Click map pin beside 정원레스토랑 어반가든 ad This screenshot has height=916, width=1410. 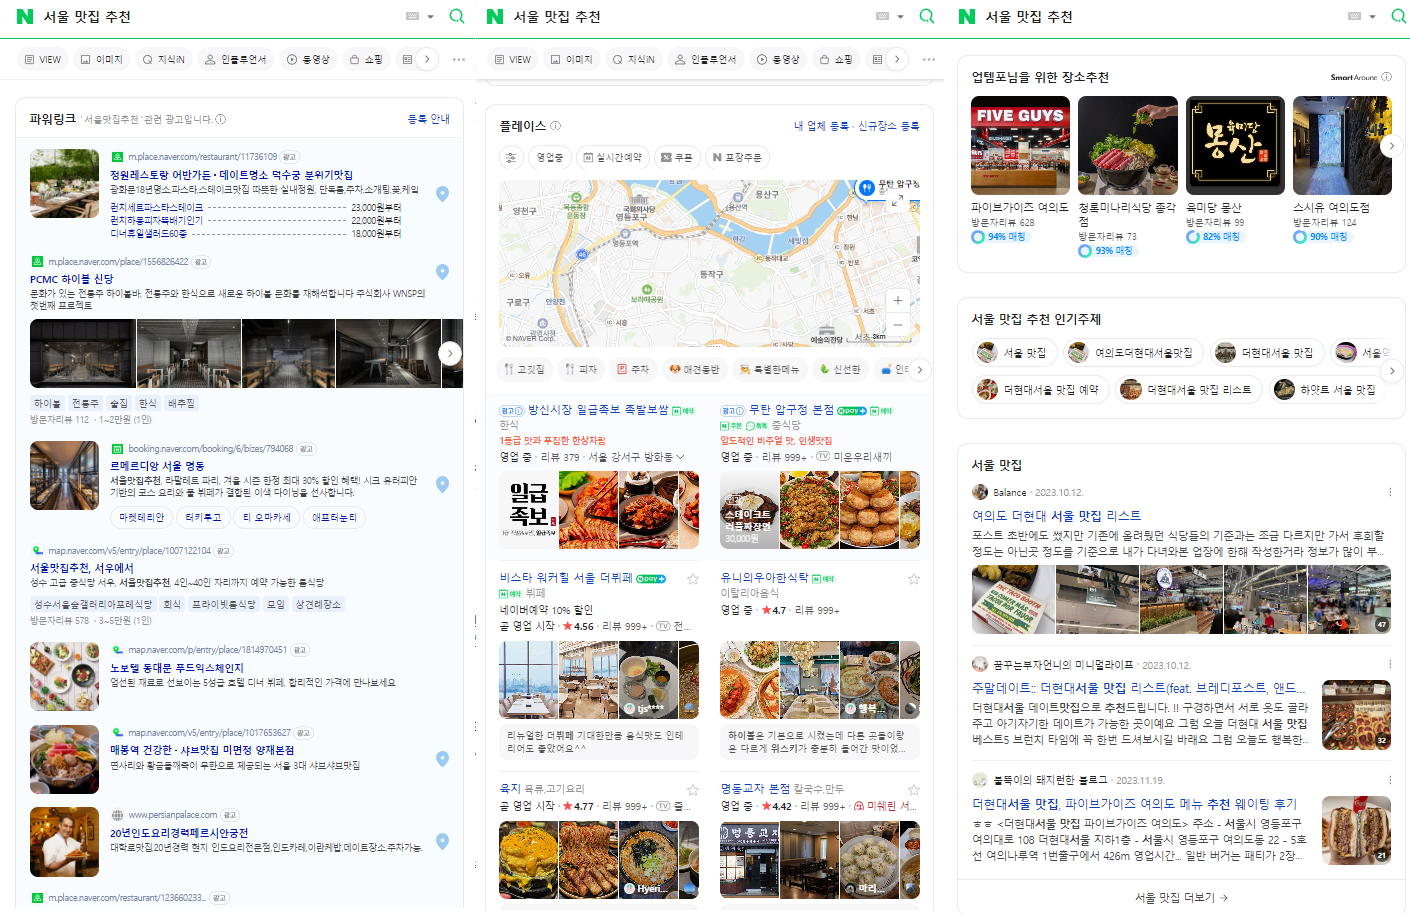pyautogui.click(x=442, y=194)
